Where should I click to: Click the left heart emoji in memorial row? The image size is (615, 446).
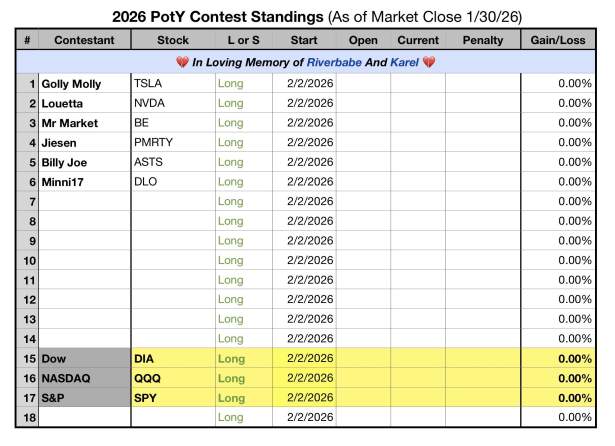181,62
